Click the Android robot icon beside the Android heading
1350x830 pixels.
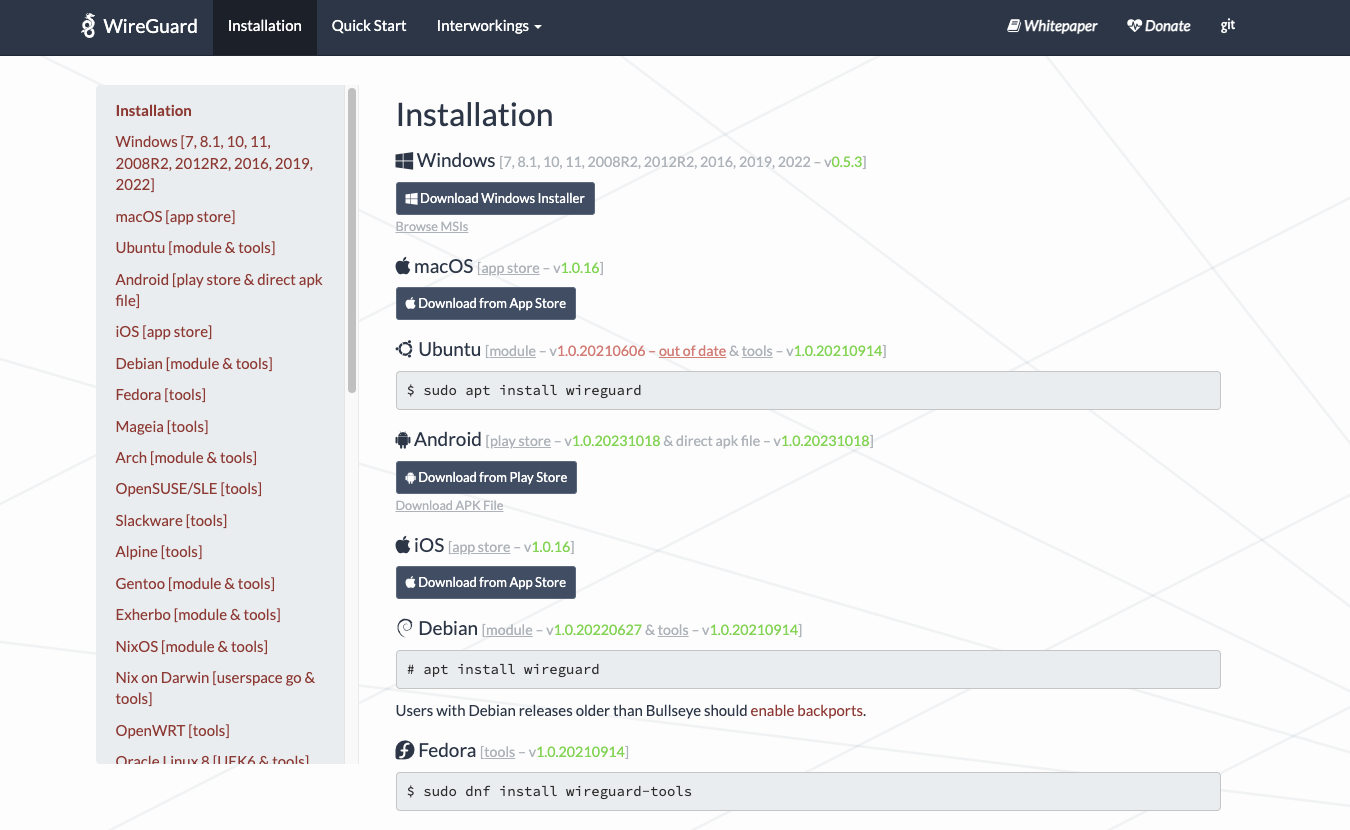[403, 439]
